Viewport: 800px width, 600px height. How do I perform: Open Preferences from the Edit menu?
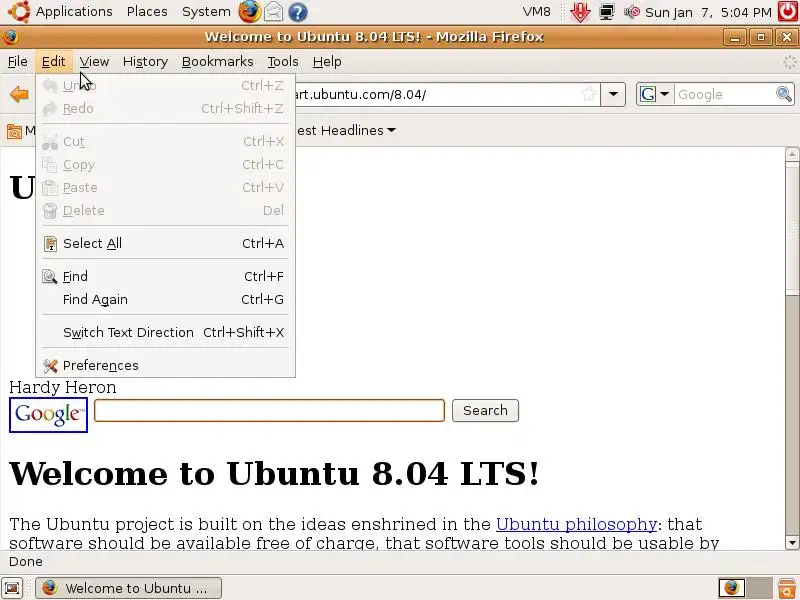tap(165, 365)
